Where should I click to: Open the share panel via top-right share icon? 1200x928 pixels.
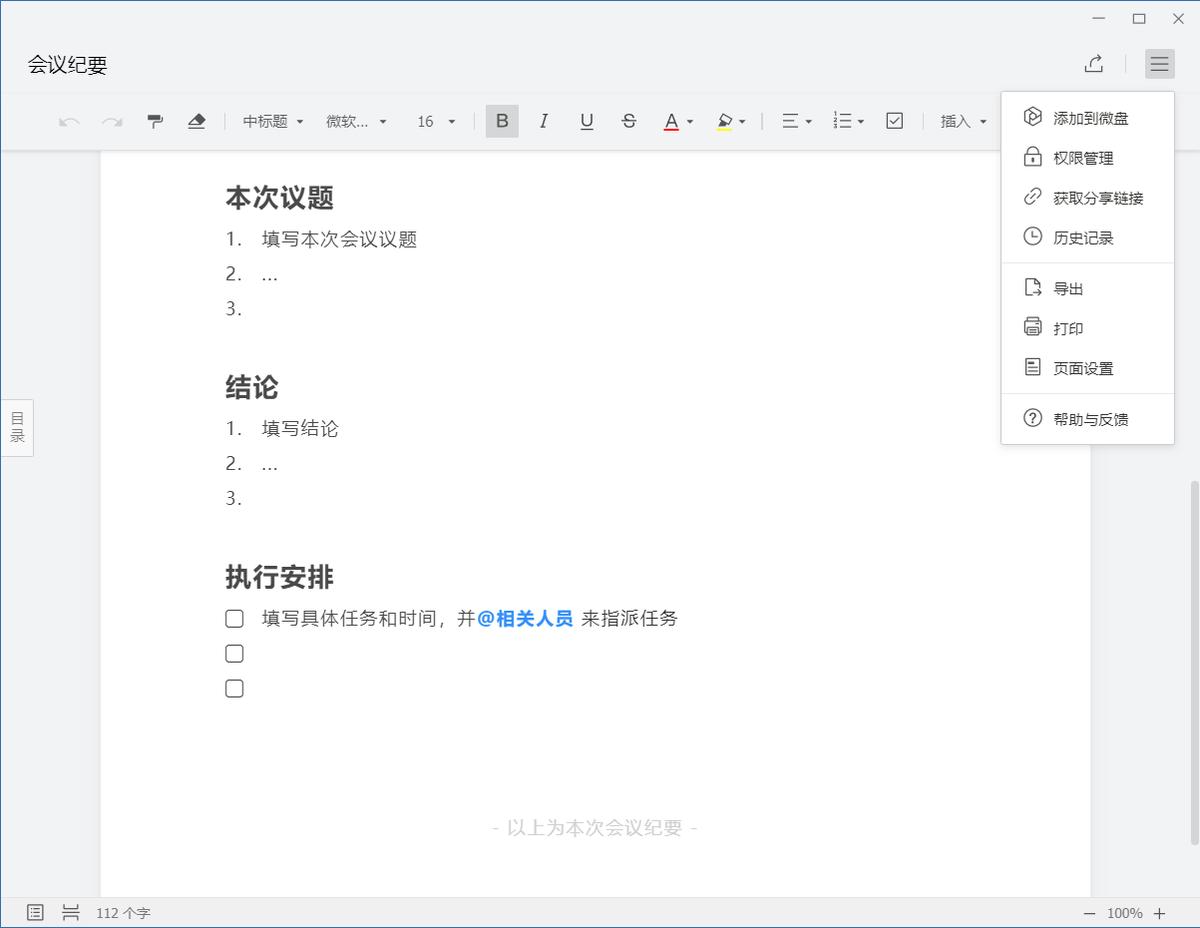pos(1094,63)
